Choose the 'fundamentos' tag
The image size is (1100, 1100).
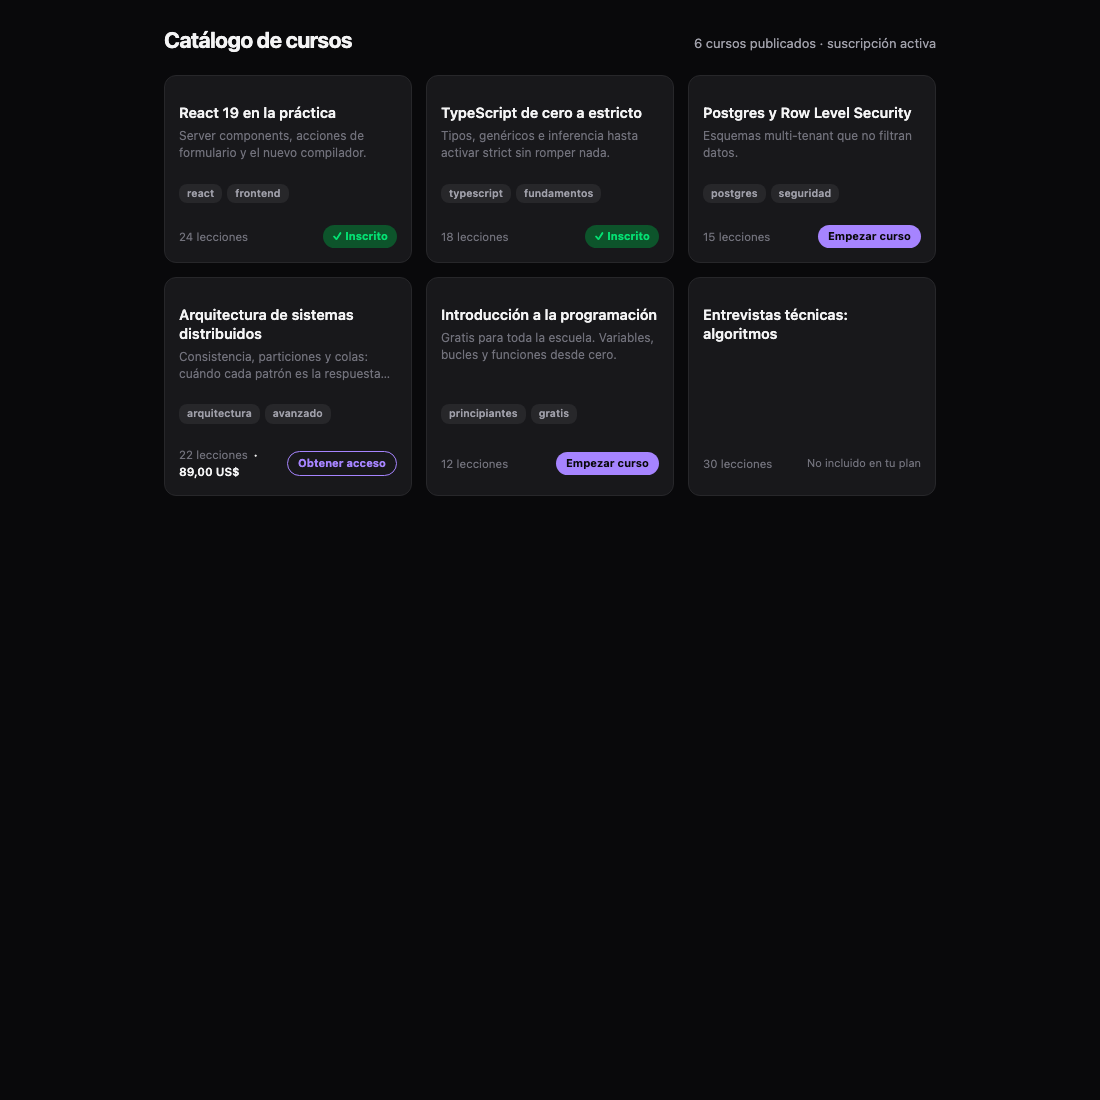558,194
